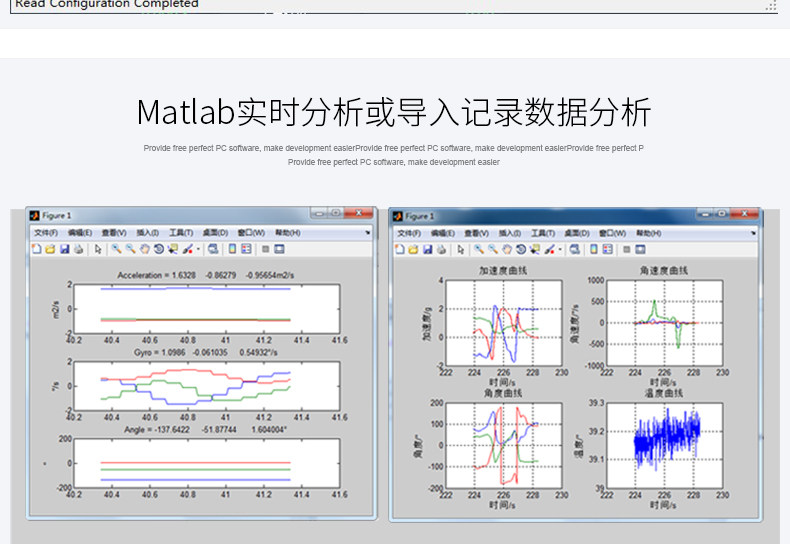The image size is (790, 544).
Task: Click the Gyro plot axes
Action: click(207, 386)
